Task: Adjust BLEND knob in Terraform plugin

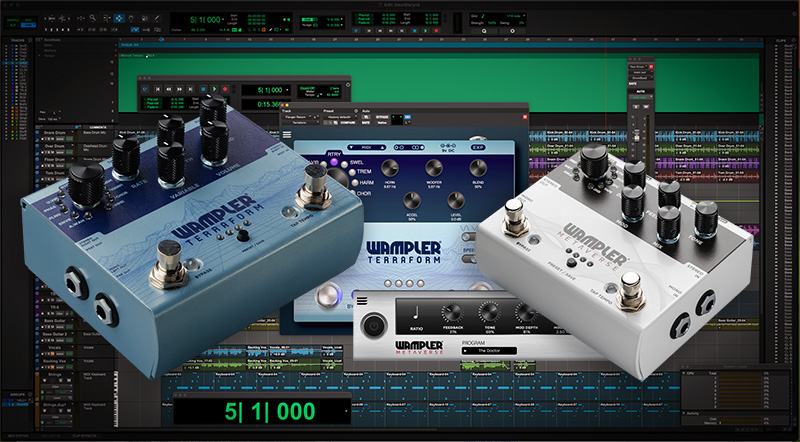Action: pyautogui.click(x=478, y=168)
